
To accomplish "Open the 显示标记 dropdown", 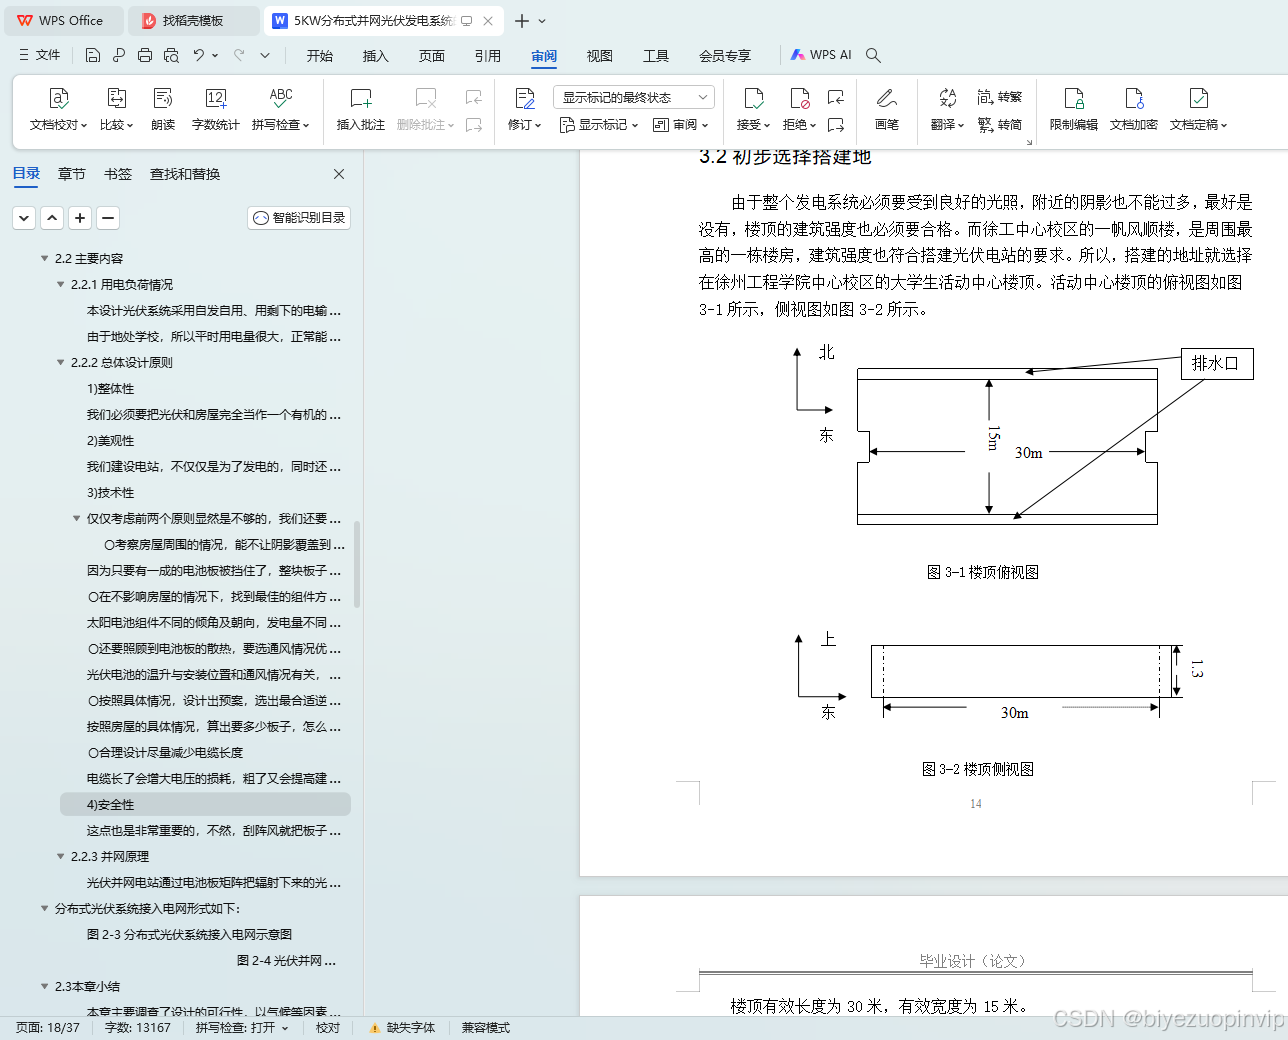I will 599,125.
